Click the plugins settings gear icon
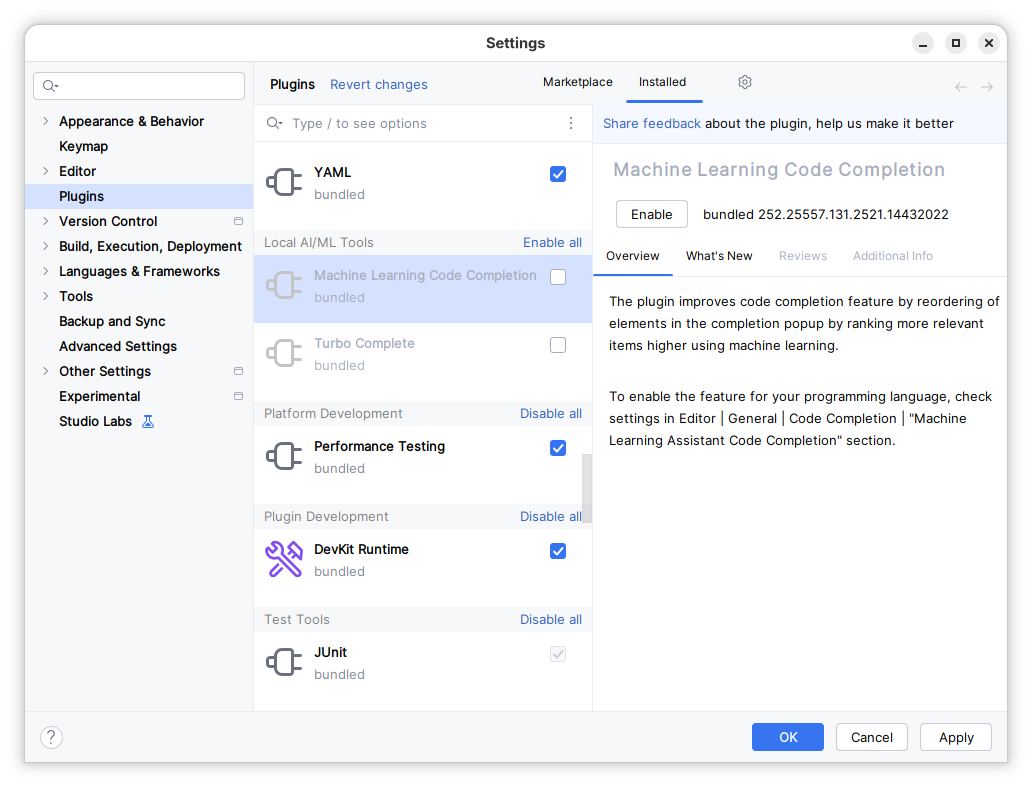The height and width of the screenshot is (787, 1032). click(x=744, y=82)
